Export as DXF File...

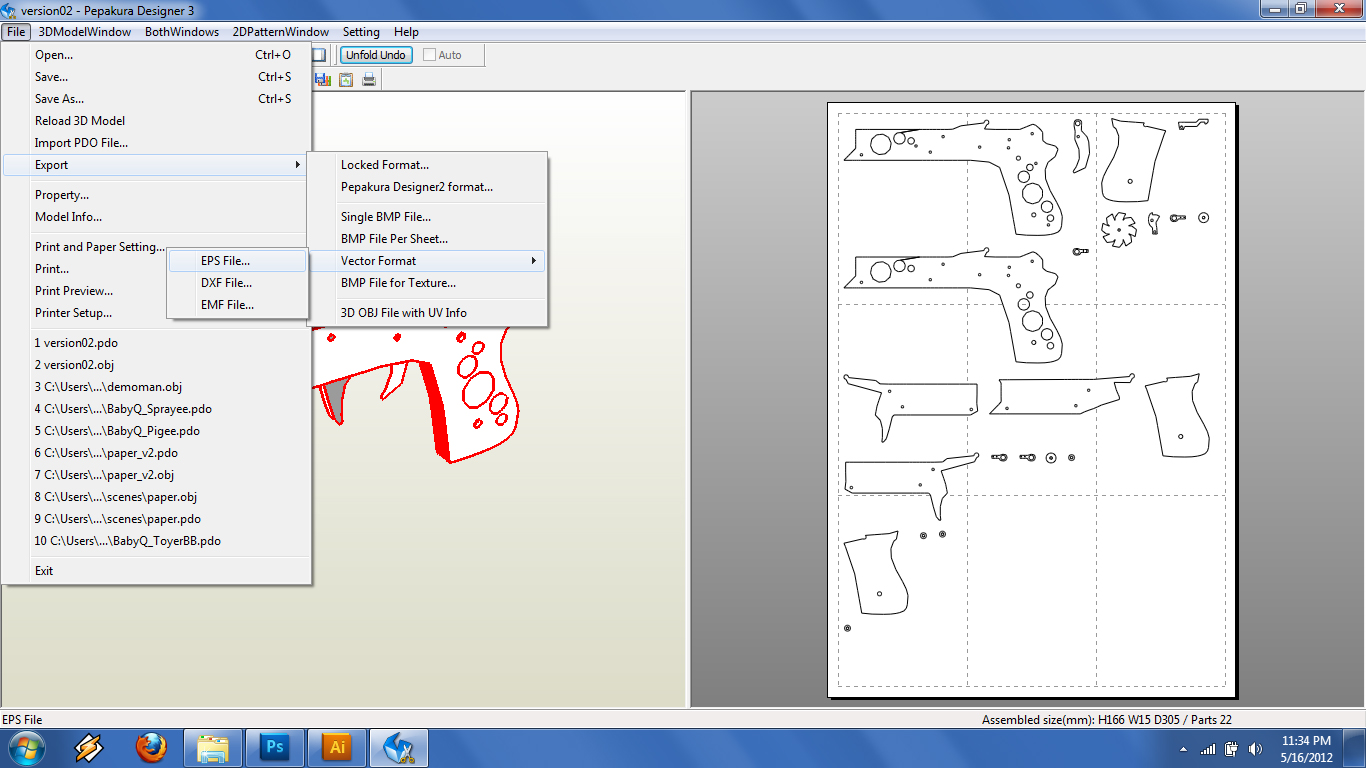tap(237, 283)
